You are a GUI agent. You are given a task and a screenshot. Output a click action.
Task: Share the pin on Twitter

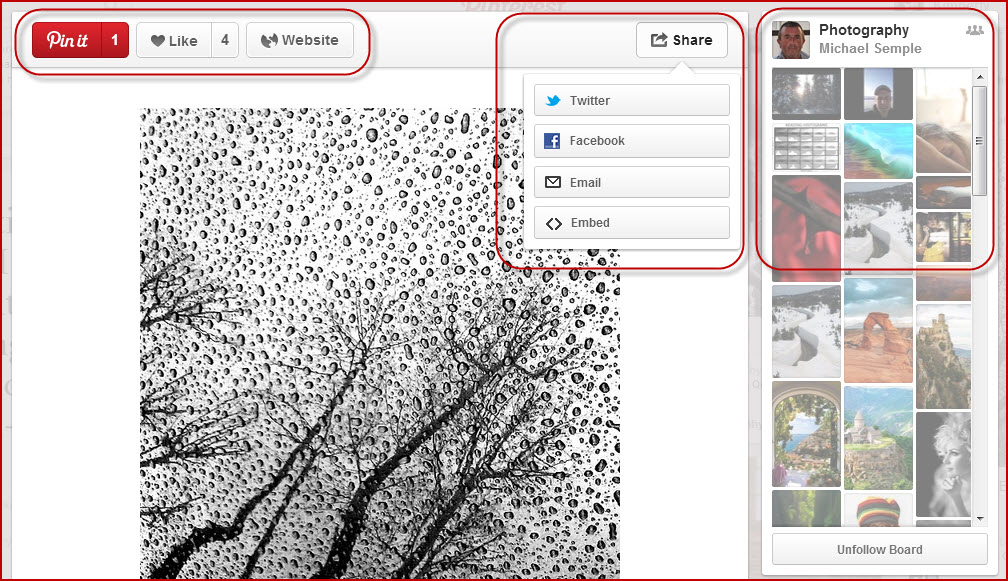(x=631, y=100)
